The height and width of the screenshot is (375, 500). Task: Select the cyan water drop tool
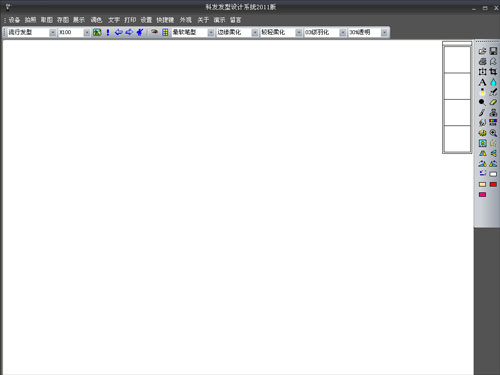(493, 82)
